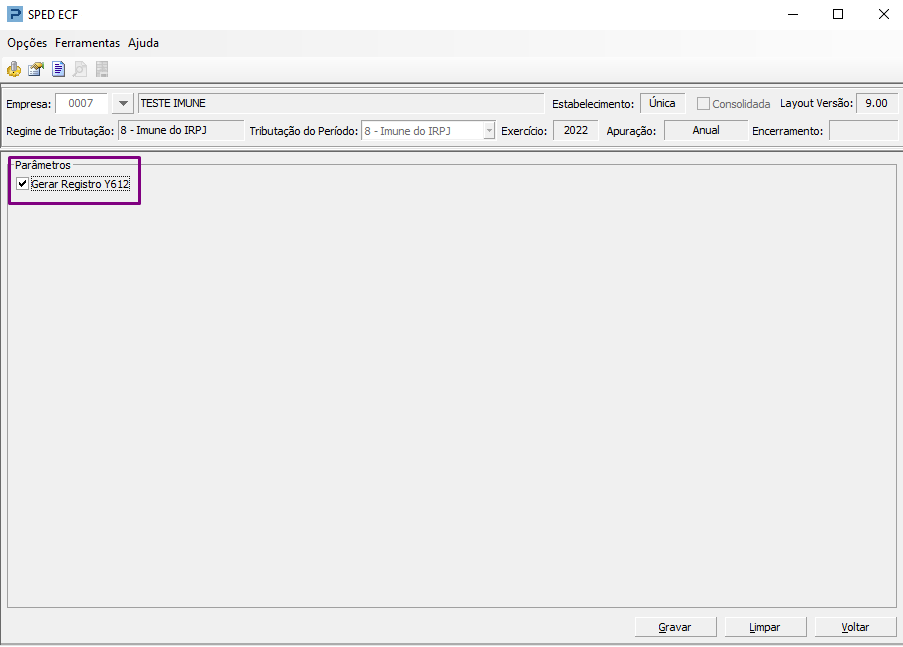
Task: Click the Regime de Tributação field
Action: coord(181,131)
